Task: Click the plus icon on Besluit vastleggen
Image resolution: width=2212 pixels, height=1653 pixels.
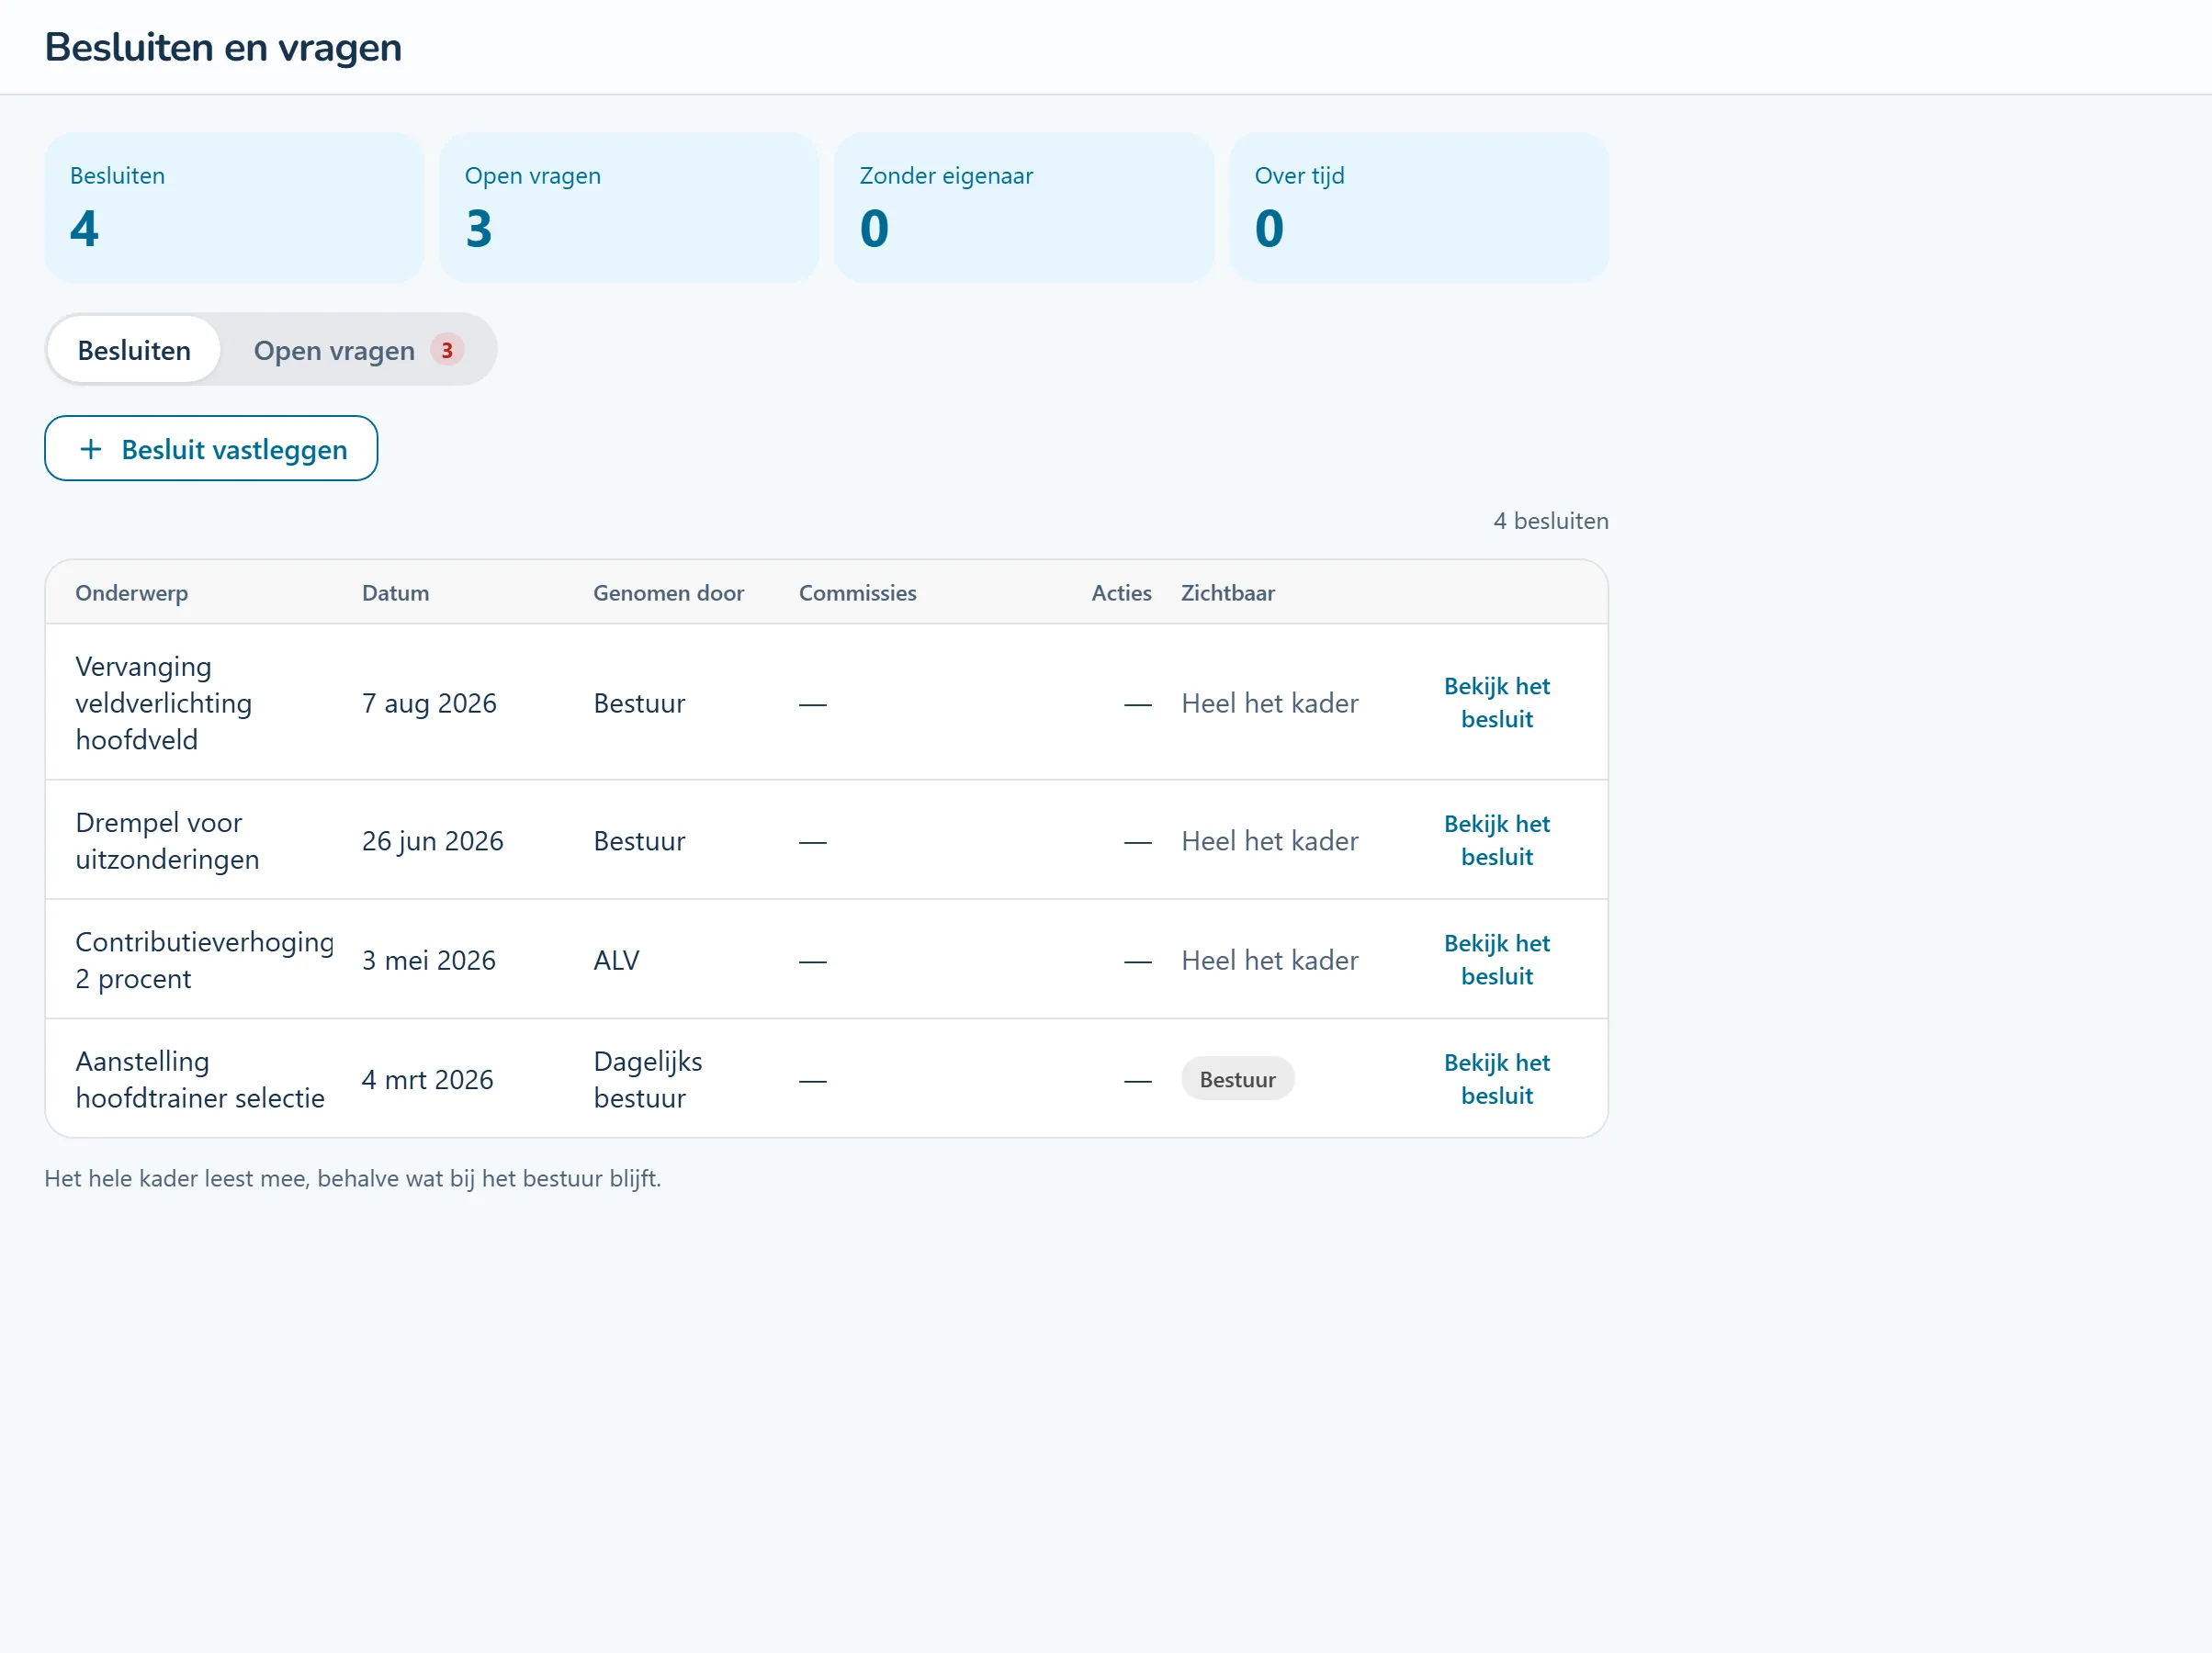Action: (x=91, y=449)
